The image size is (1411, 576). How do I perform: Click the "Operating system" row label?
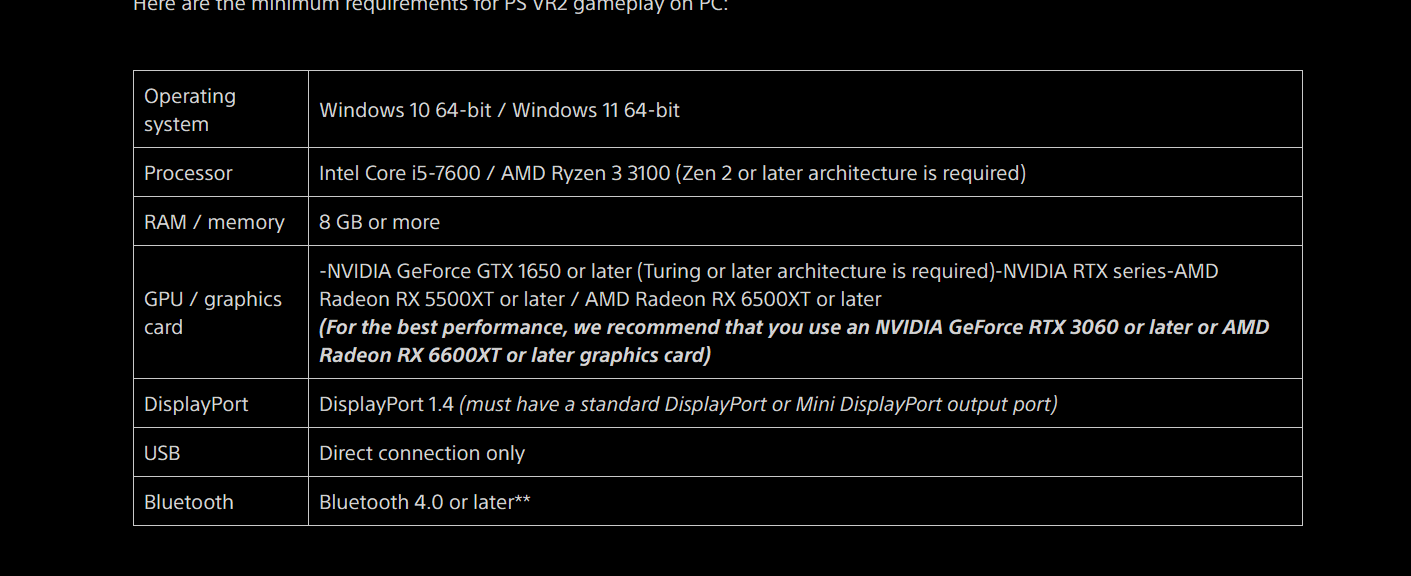(x=190, y=110)
